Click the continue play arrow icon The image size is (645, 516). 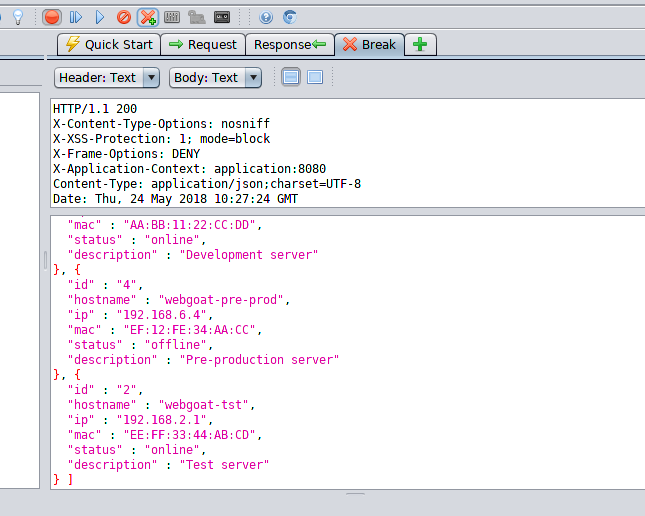pyautogui.click(x=99, y=17)
